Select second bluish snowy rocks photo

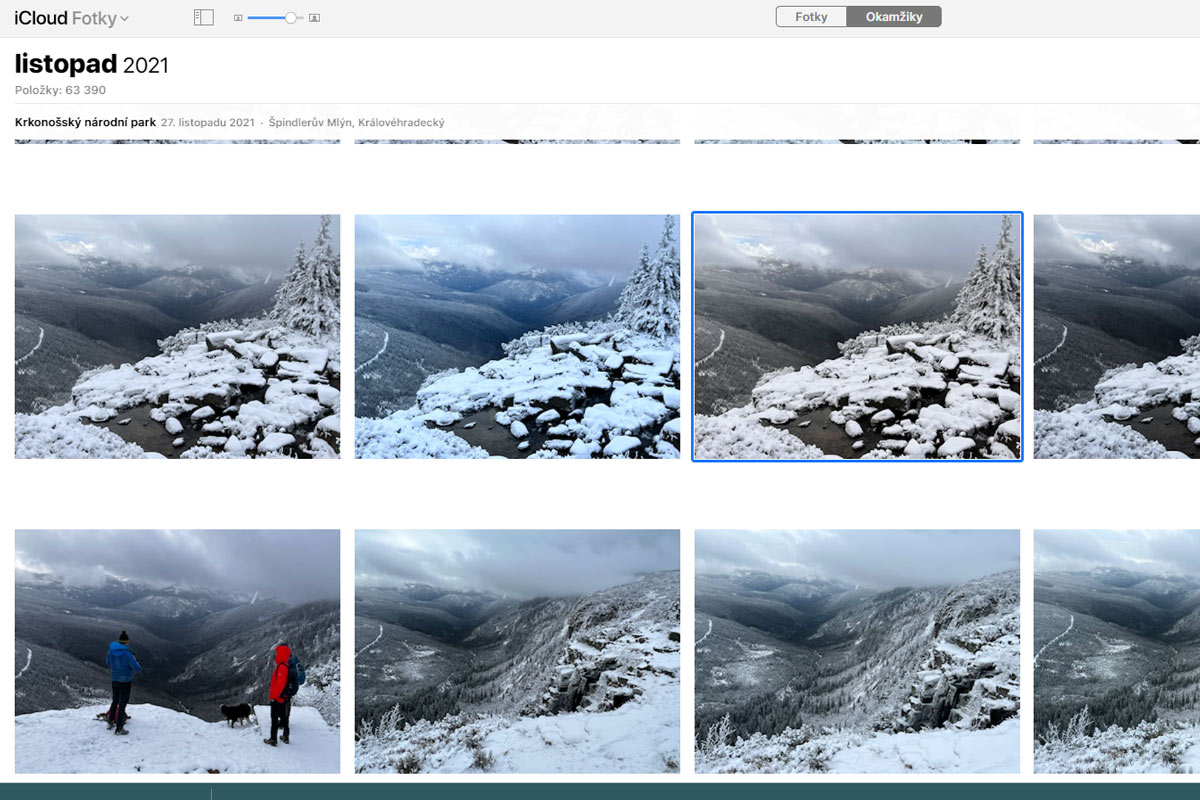[x=517, y=336]
